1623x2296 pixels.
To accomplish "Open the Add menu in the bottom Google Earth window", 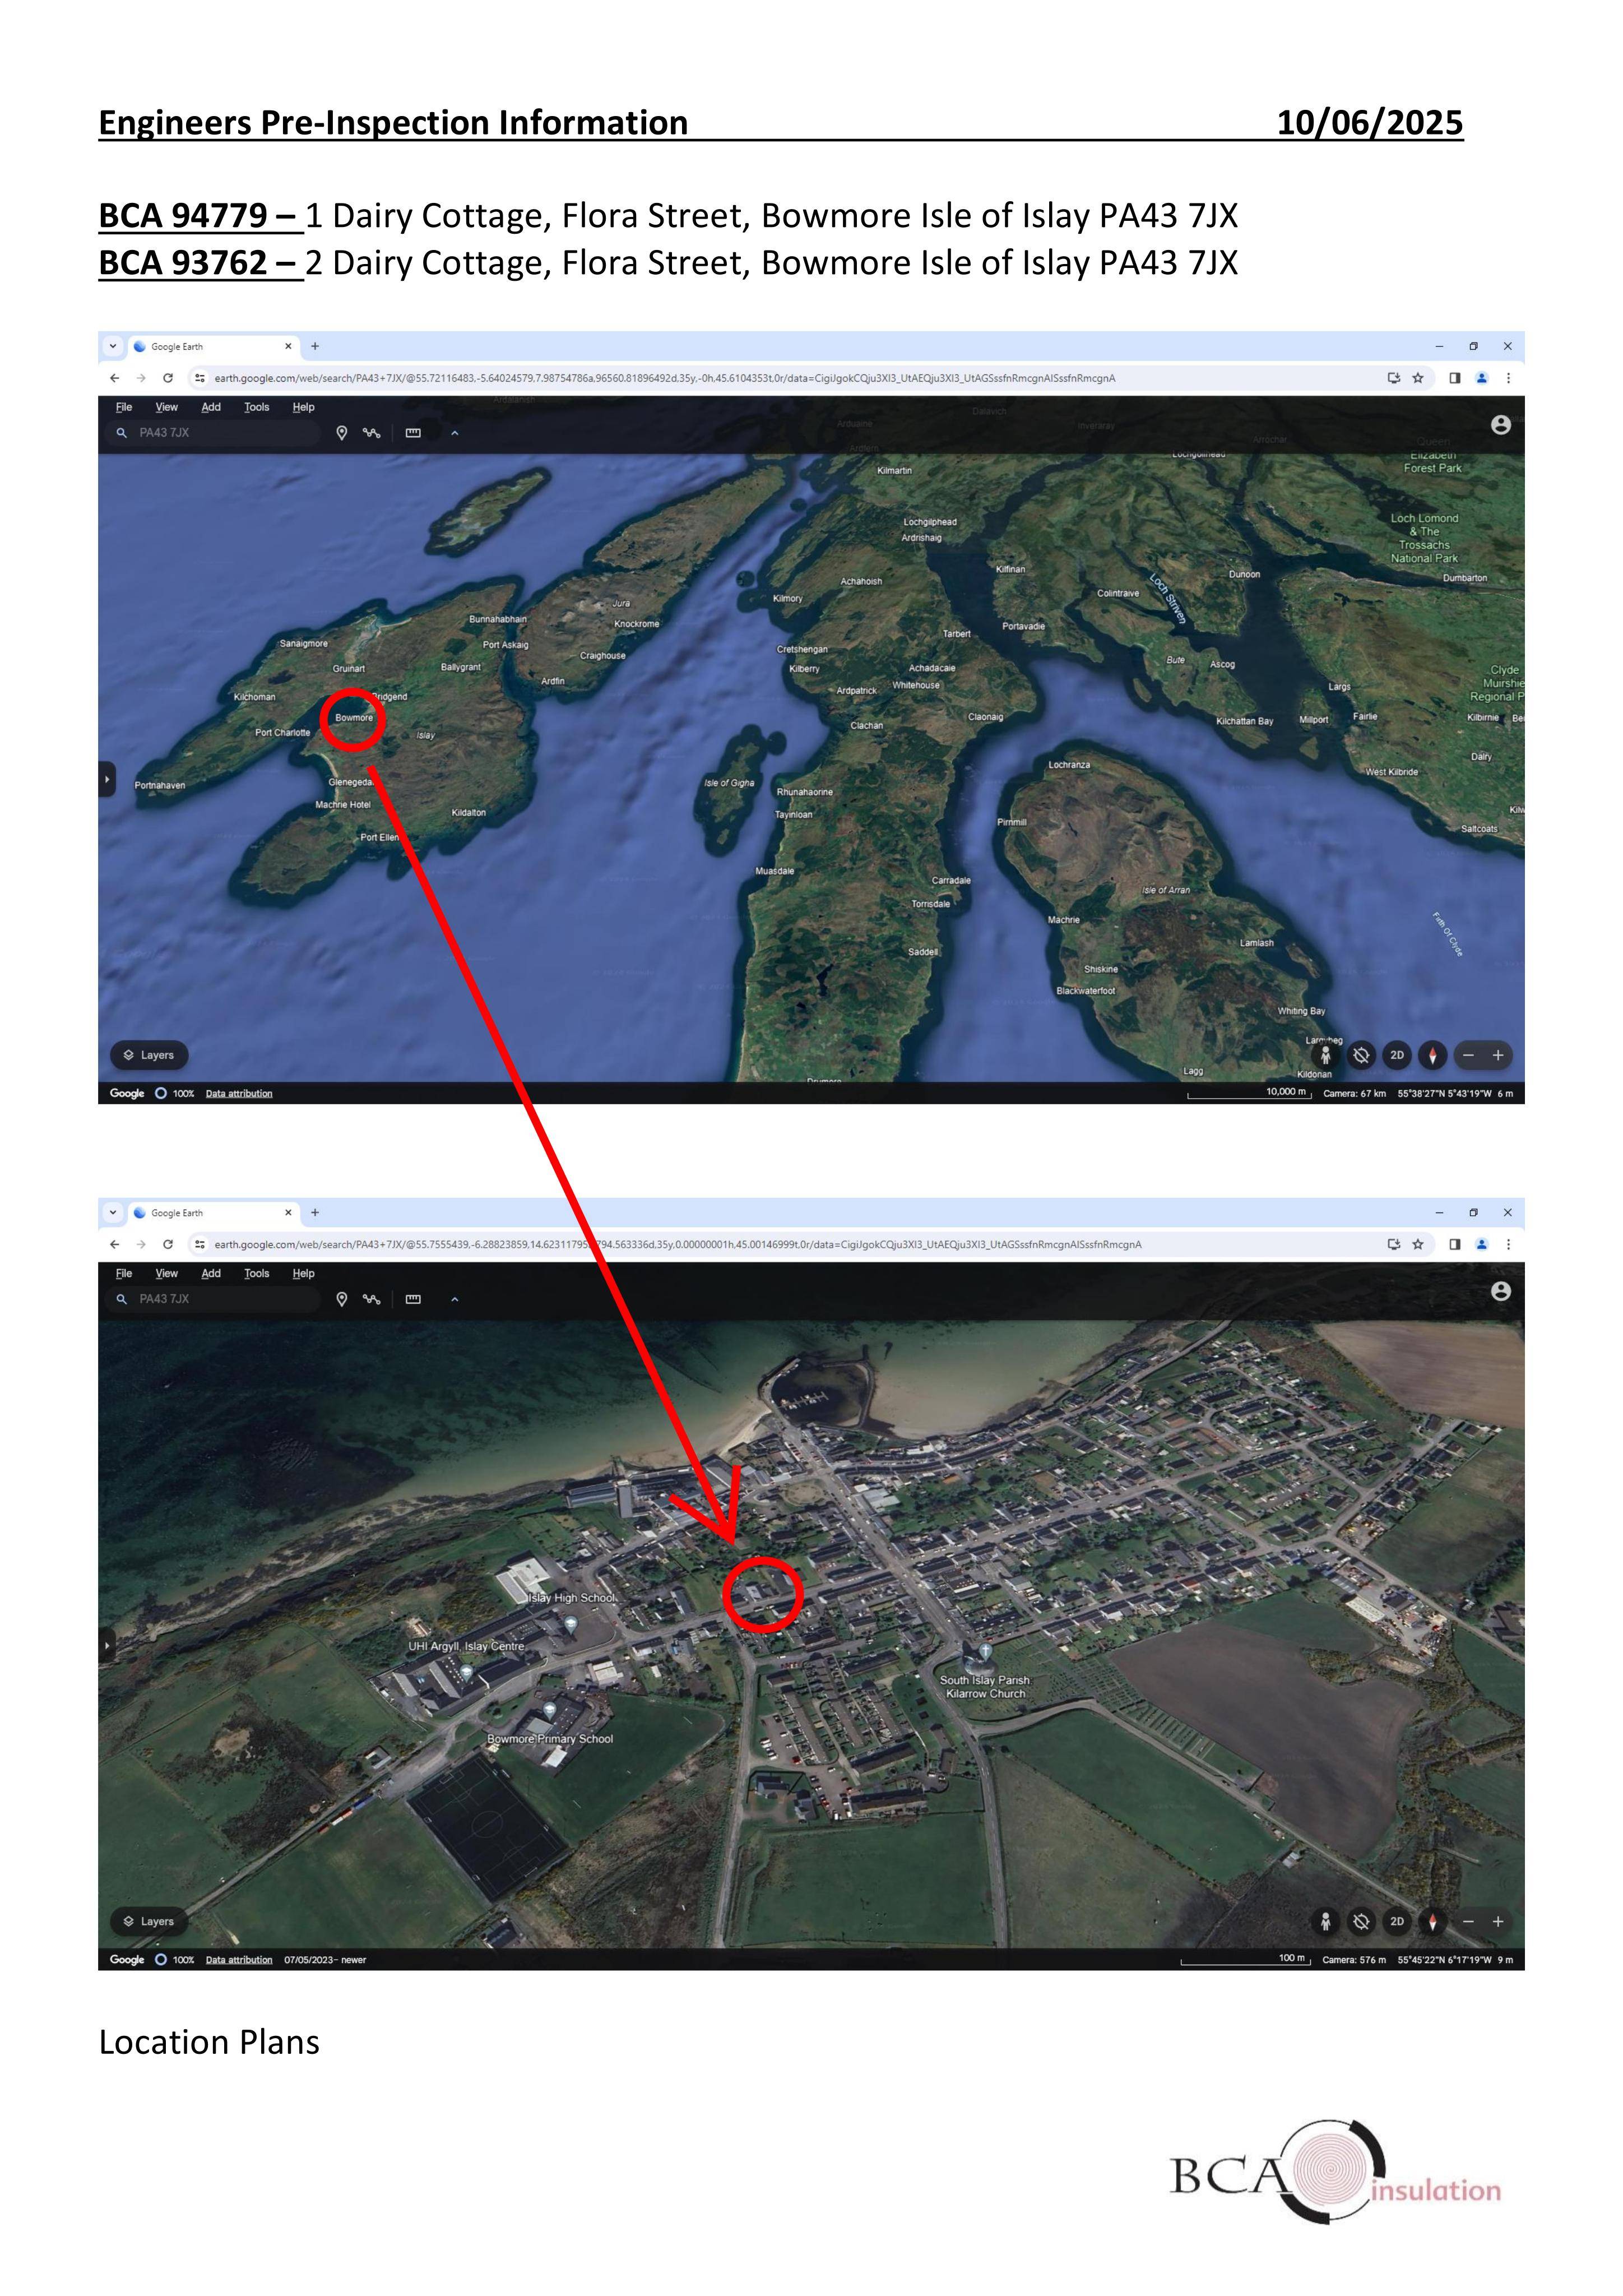I will [211, 1273].
